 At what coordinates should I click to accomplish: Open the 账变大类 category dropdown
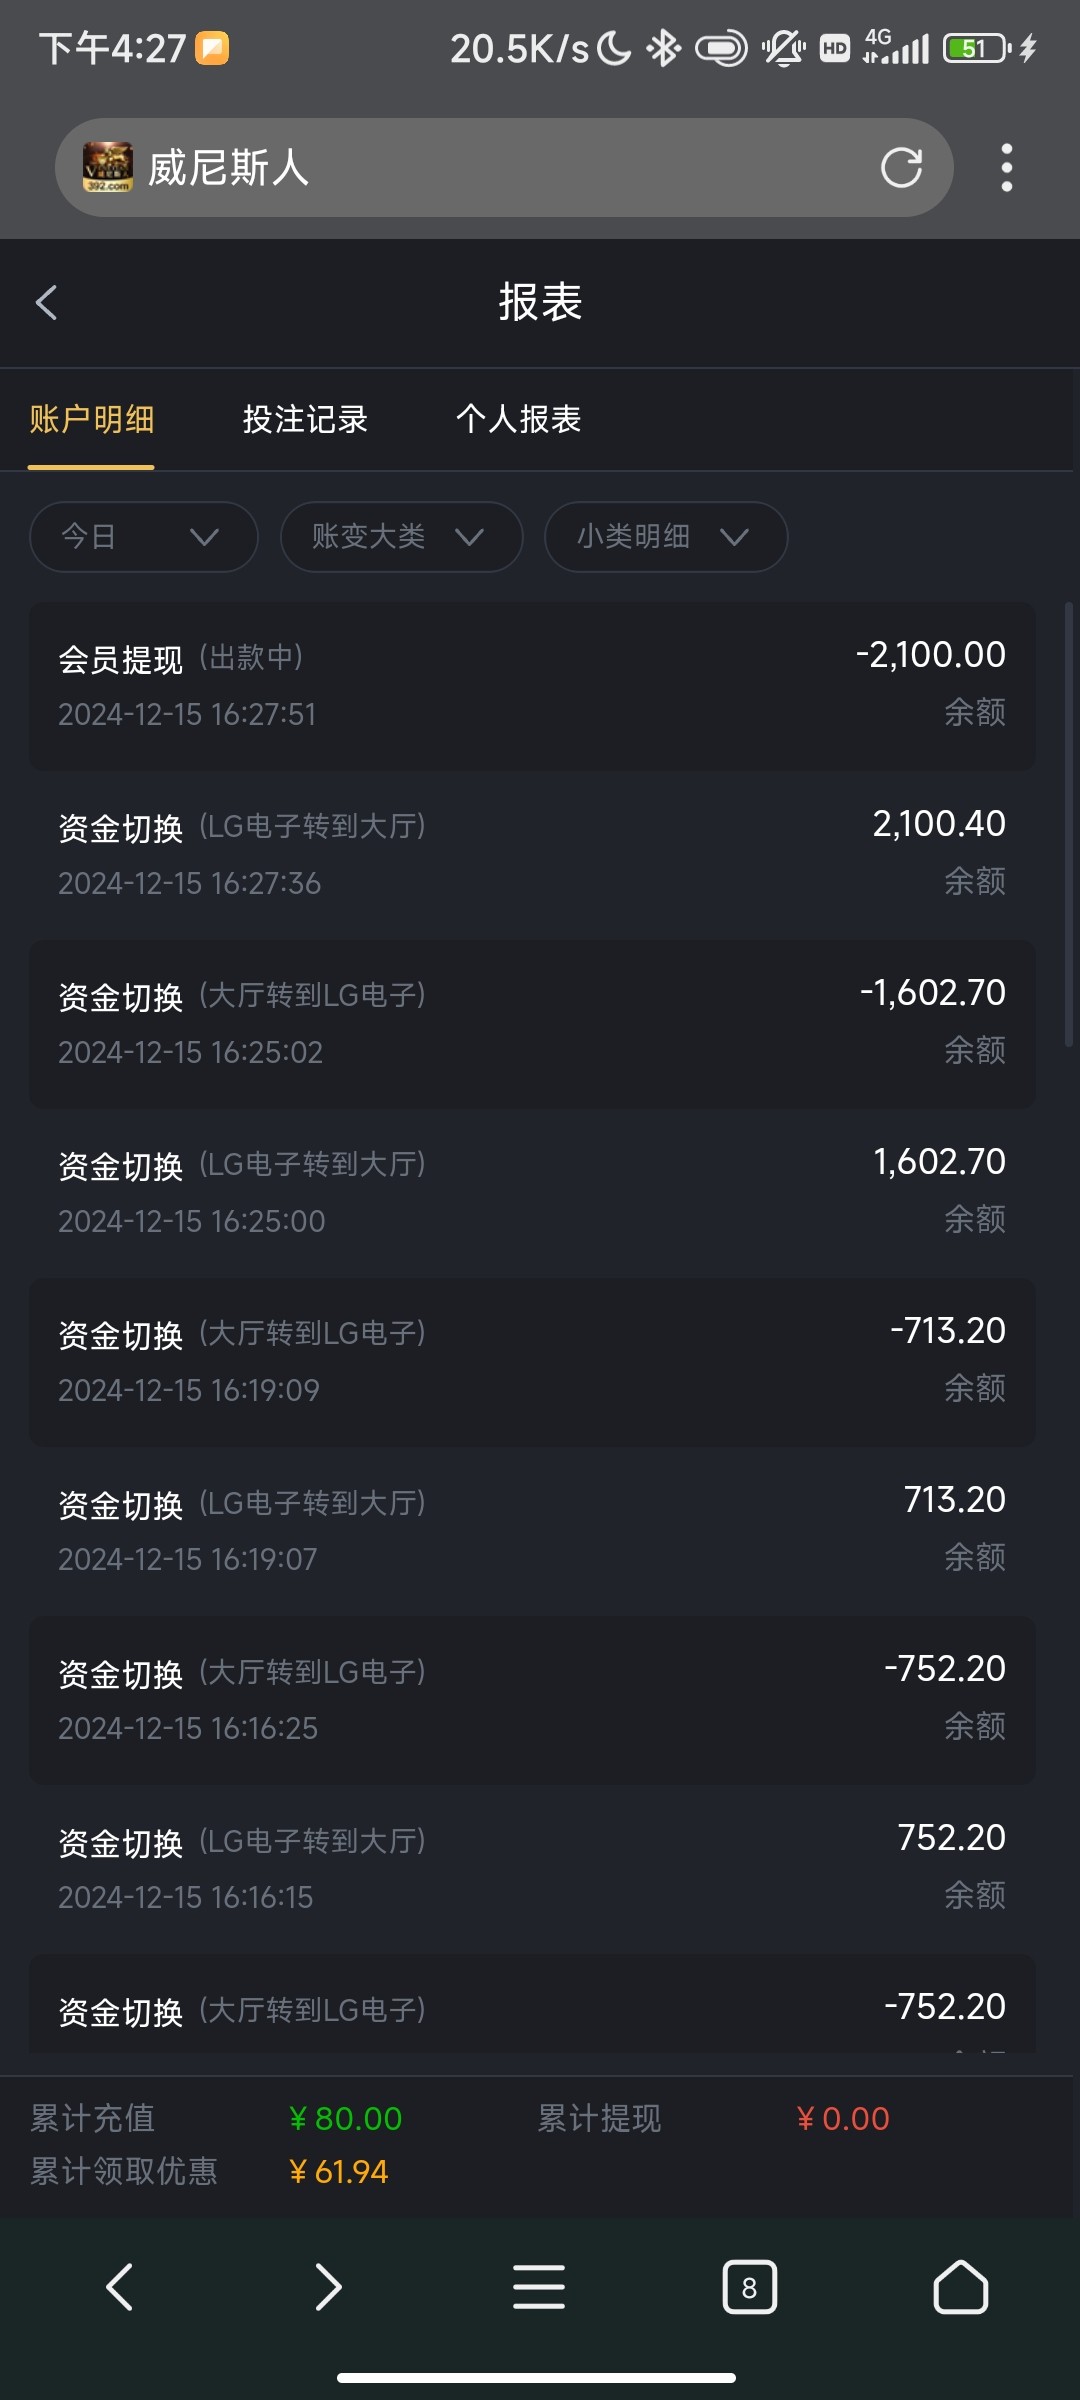[x=401, y=537]
